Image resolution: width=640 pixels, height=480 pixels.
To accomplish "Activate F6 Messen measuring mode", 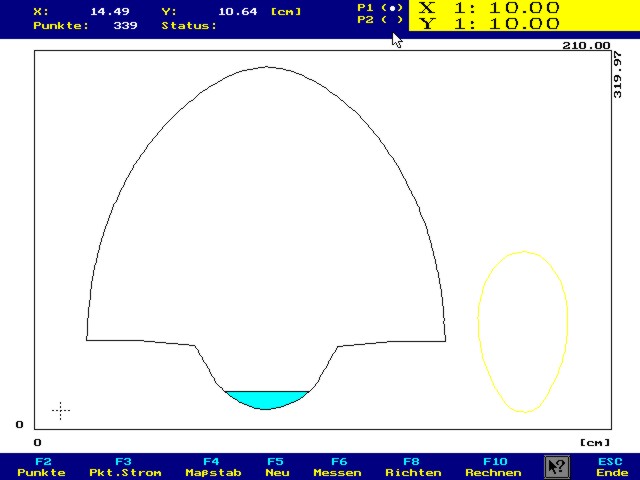I will pos(338,467).
